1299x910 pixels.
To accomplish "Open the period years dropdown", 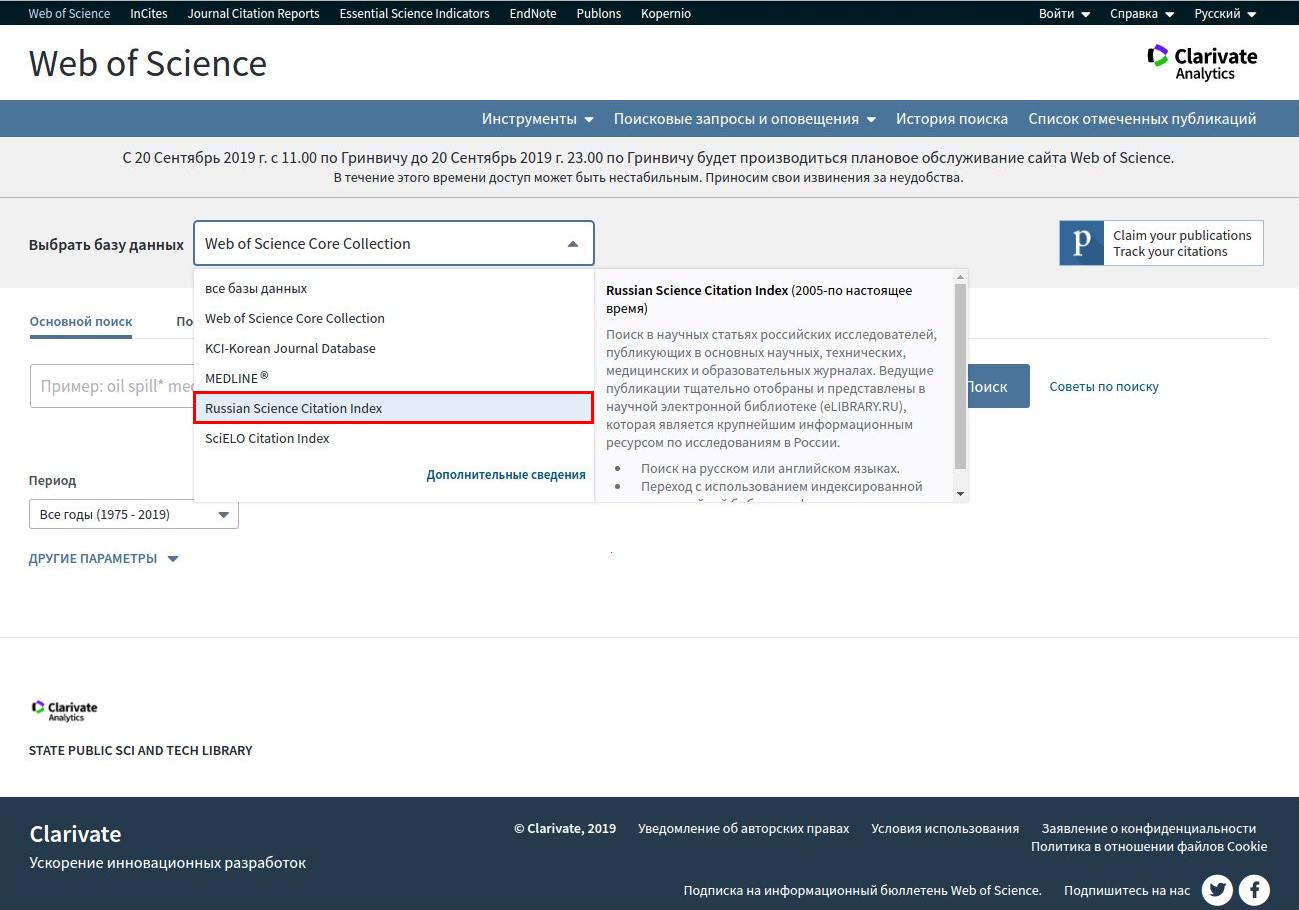I will click(x=133, y=514).
